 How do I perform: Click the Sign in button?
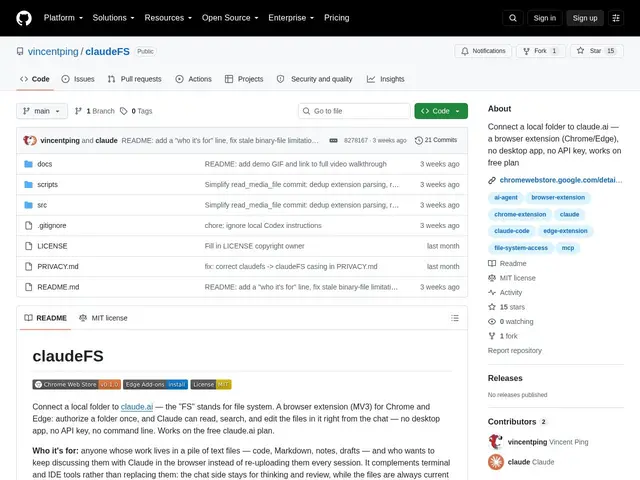tap(544, 18)
